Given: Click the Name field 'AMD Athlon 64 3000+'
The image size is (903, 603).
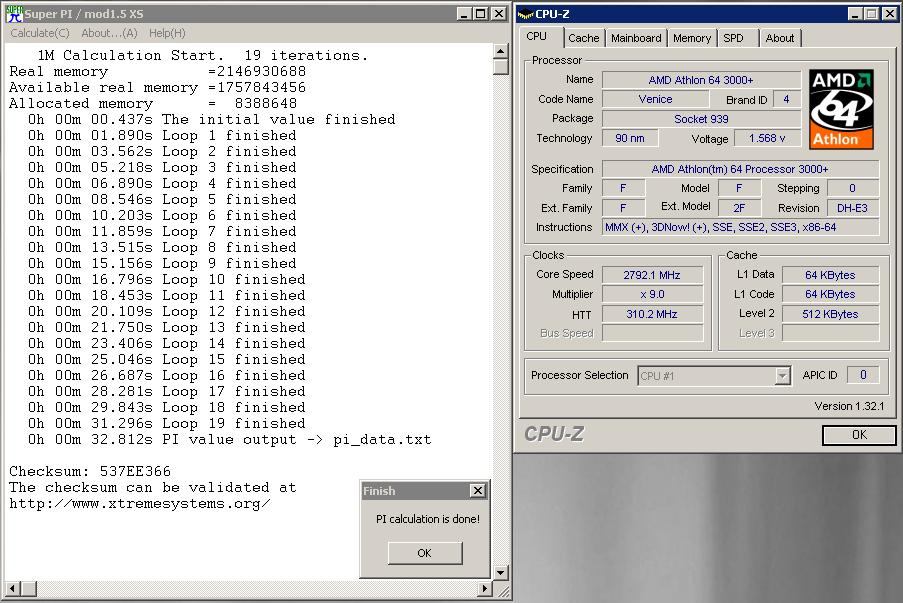Looking at the screenshot, I should click(701, 80).
